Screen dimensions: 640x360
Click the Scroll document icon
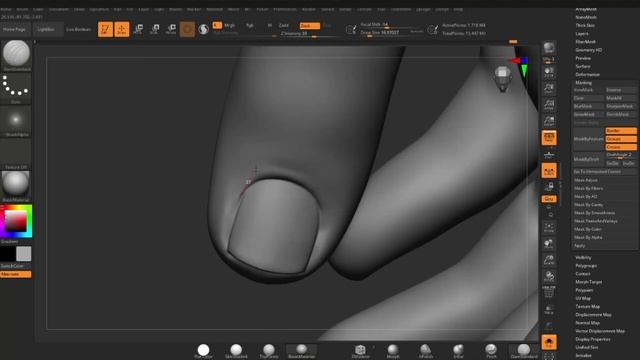pyautogui.click(x=549, y=73)
